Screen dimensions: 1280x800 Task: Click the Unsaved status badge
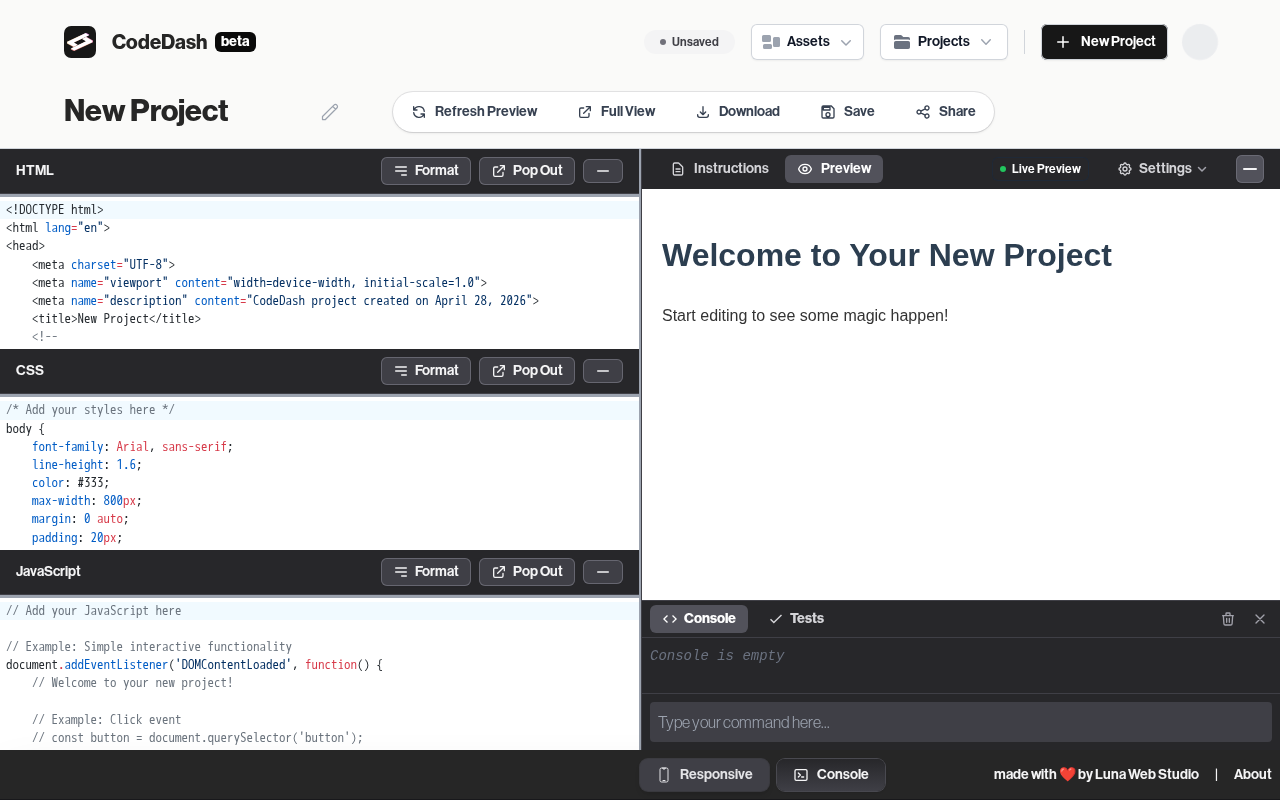[x=689, y=42]
